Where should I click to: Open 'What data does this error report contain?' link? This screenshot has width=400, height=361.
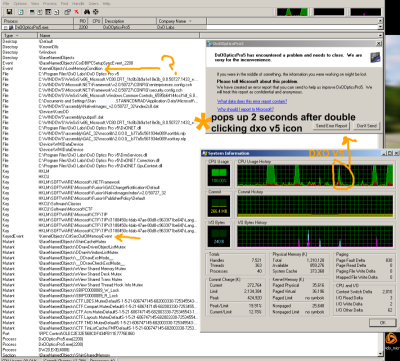pos(252,101)
